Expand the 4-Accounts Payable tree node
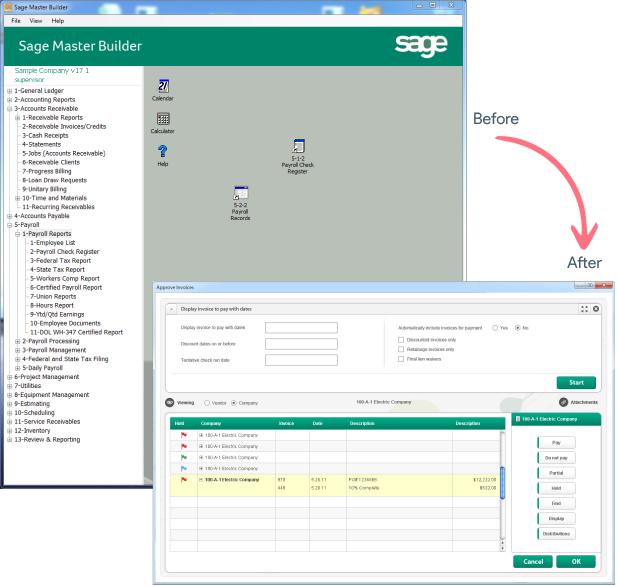Image resolution: width=617 pixels, height=586 pixels. click(x=9, y=216)
